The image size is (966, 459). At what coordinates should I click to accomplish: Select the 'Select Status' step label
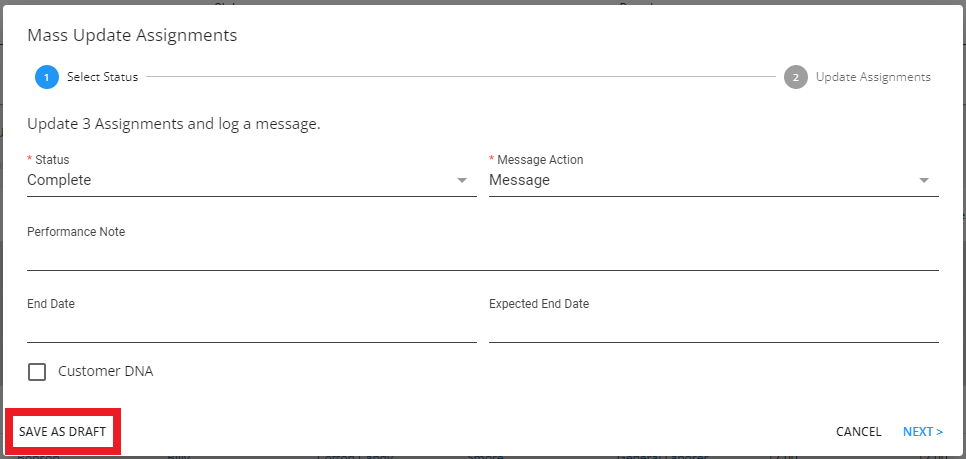[x=102, y=77]
